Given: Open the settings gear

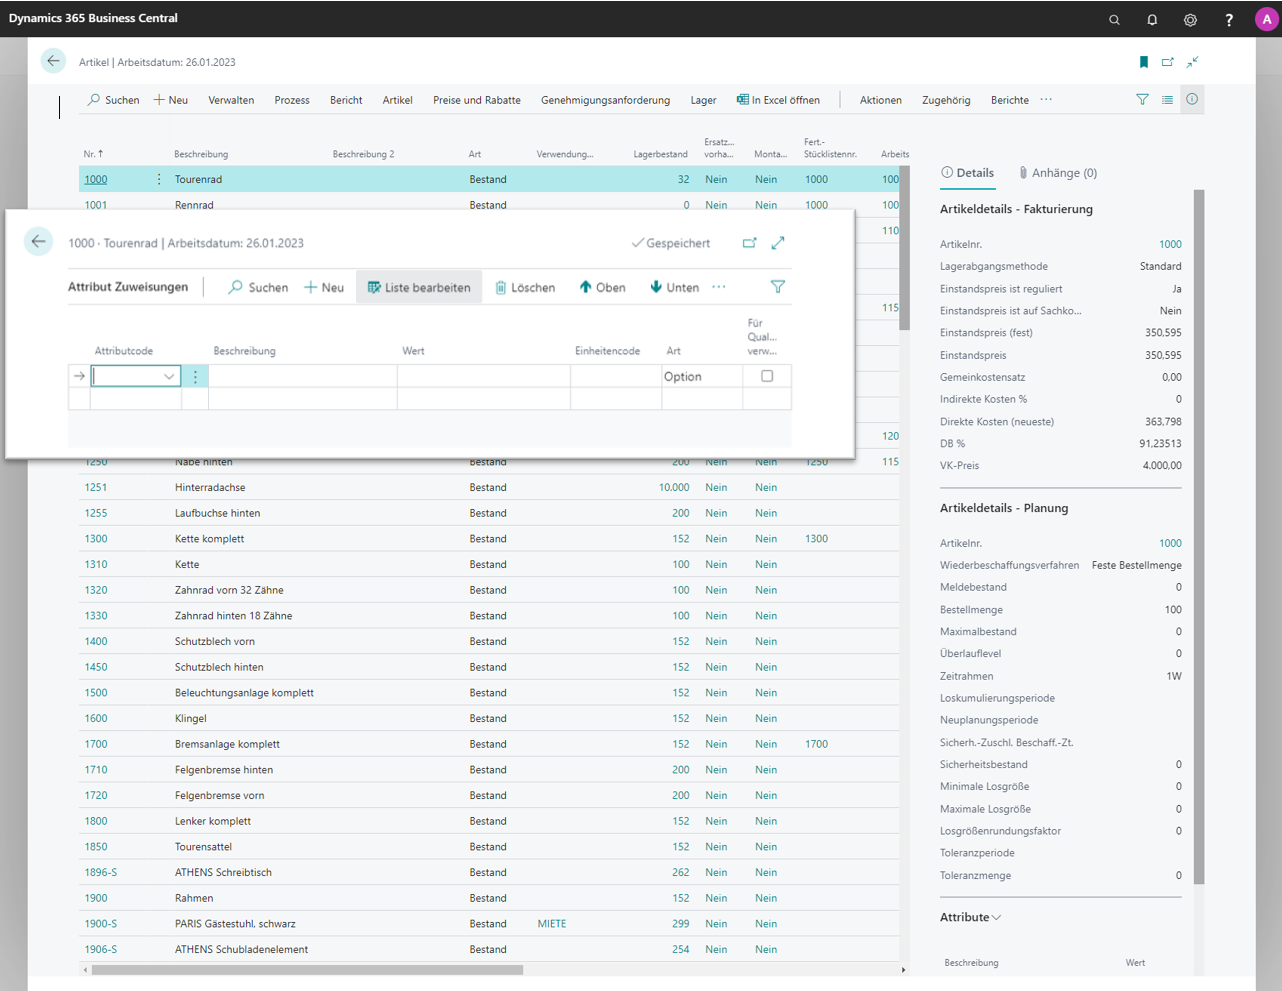Looking at the screenshot, I should tap(1190, 19).
